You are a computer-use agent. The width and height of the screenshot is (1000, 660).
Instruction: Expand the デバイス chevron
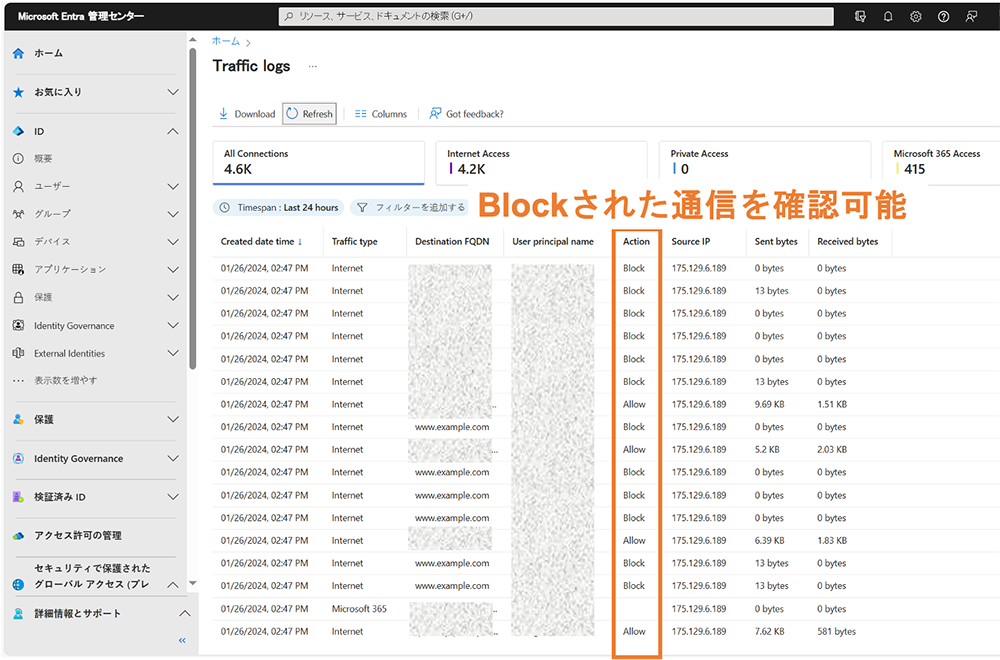(173, 242)
